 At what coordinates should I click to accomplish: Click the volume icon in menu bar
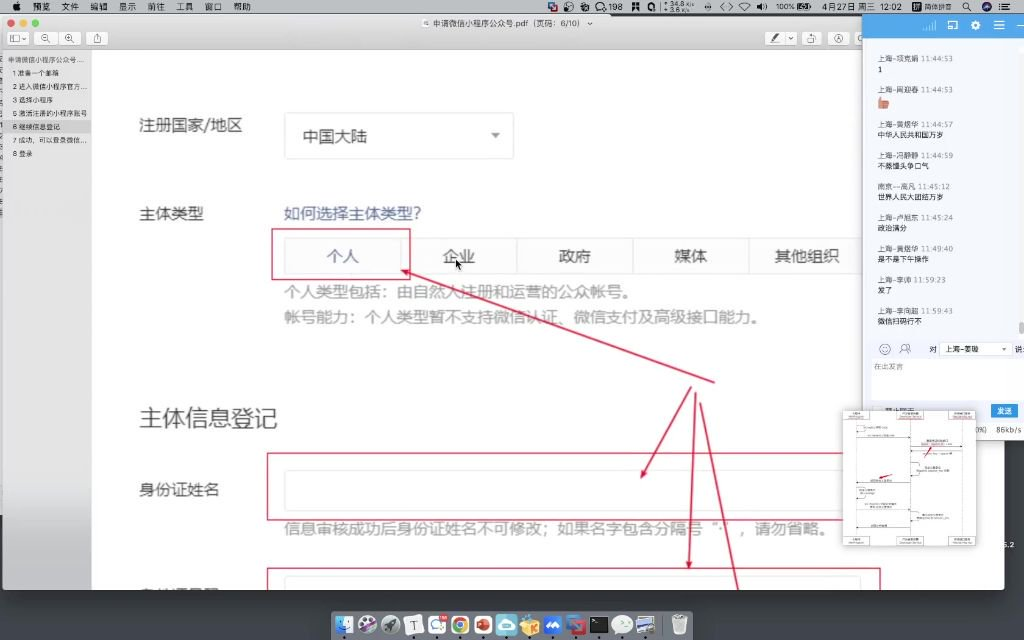coord(761,7)
